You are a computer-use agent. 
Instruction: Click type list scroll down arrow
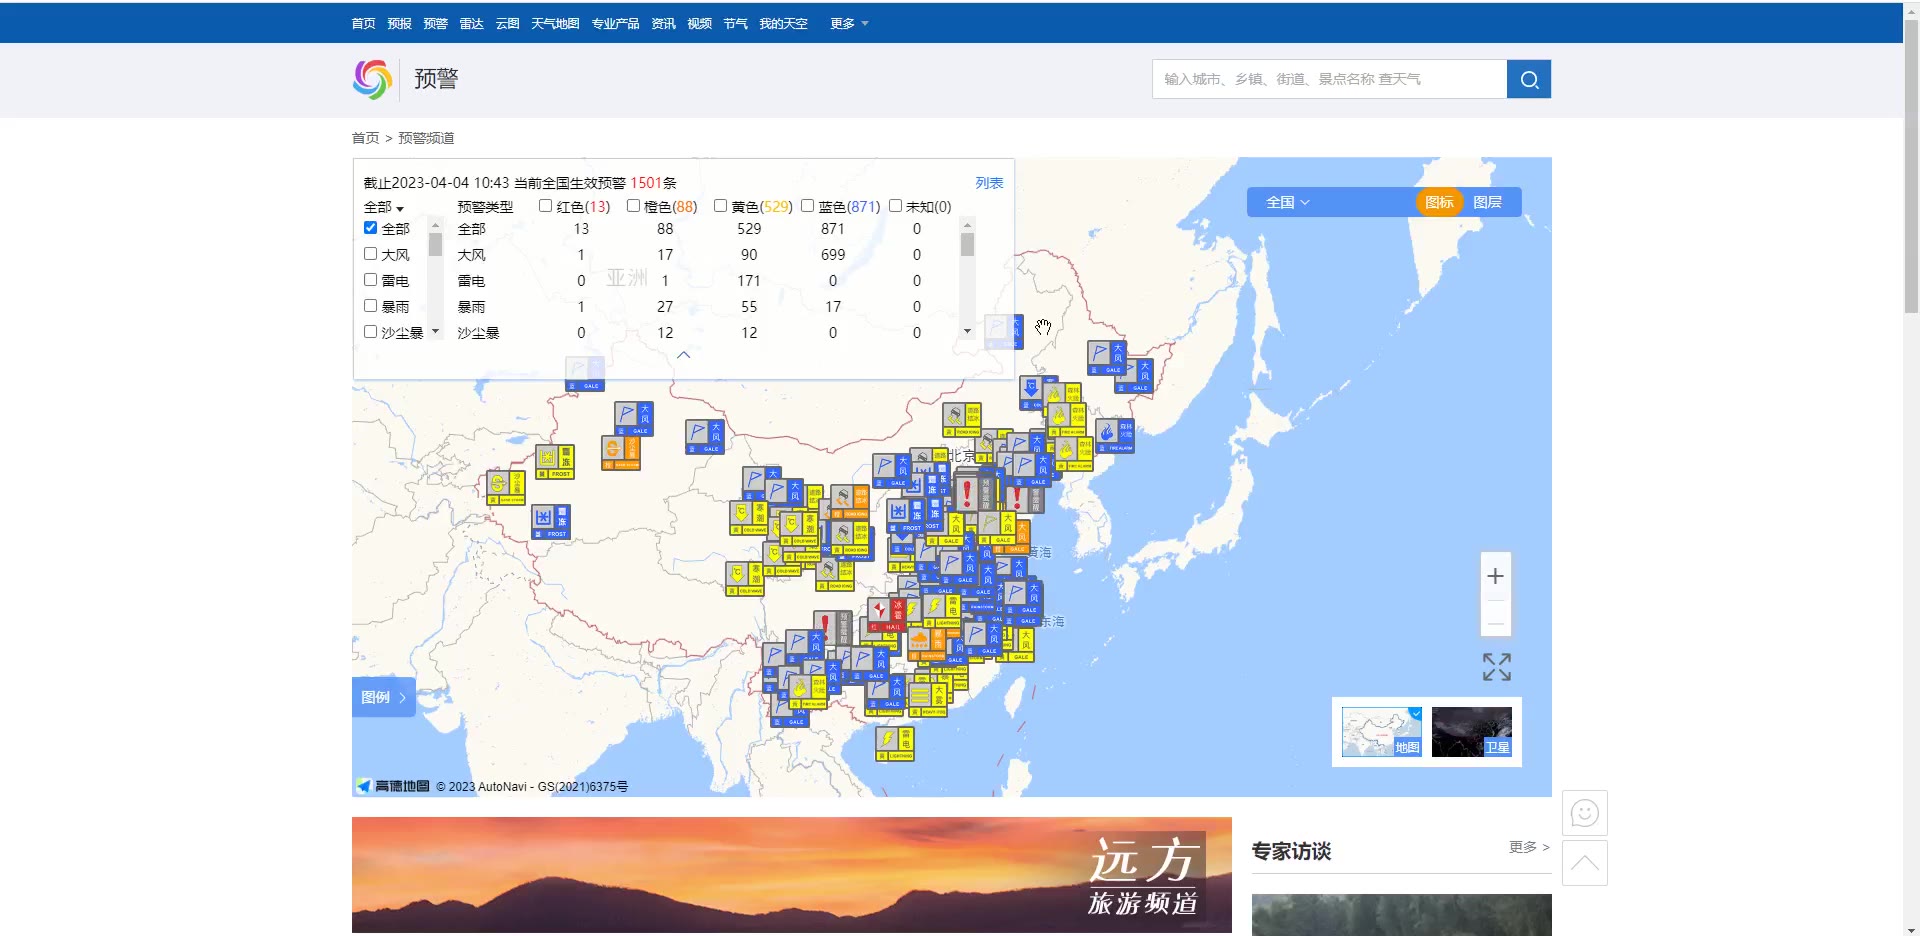point(435,331)
